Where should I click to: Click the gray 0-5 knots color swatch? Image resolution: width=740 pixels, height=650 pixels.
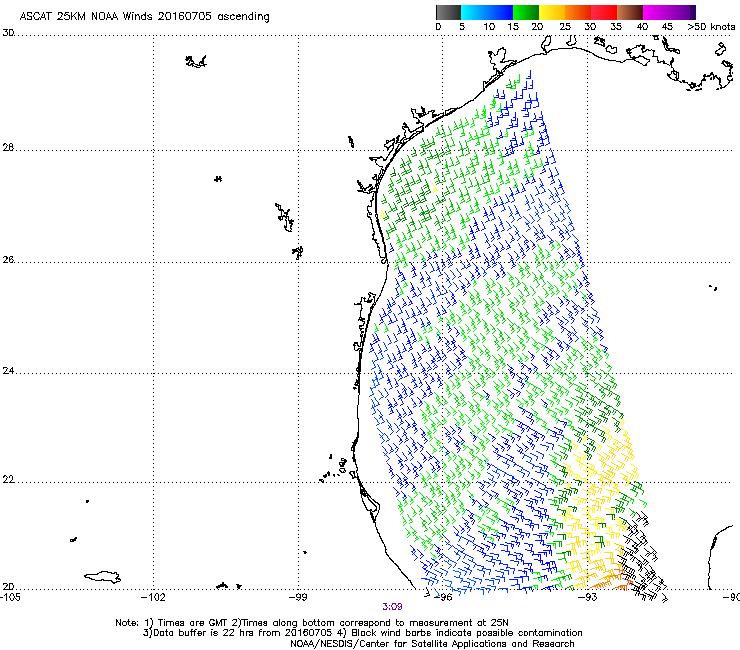pyautogui.click(x=448, y=12)
